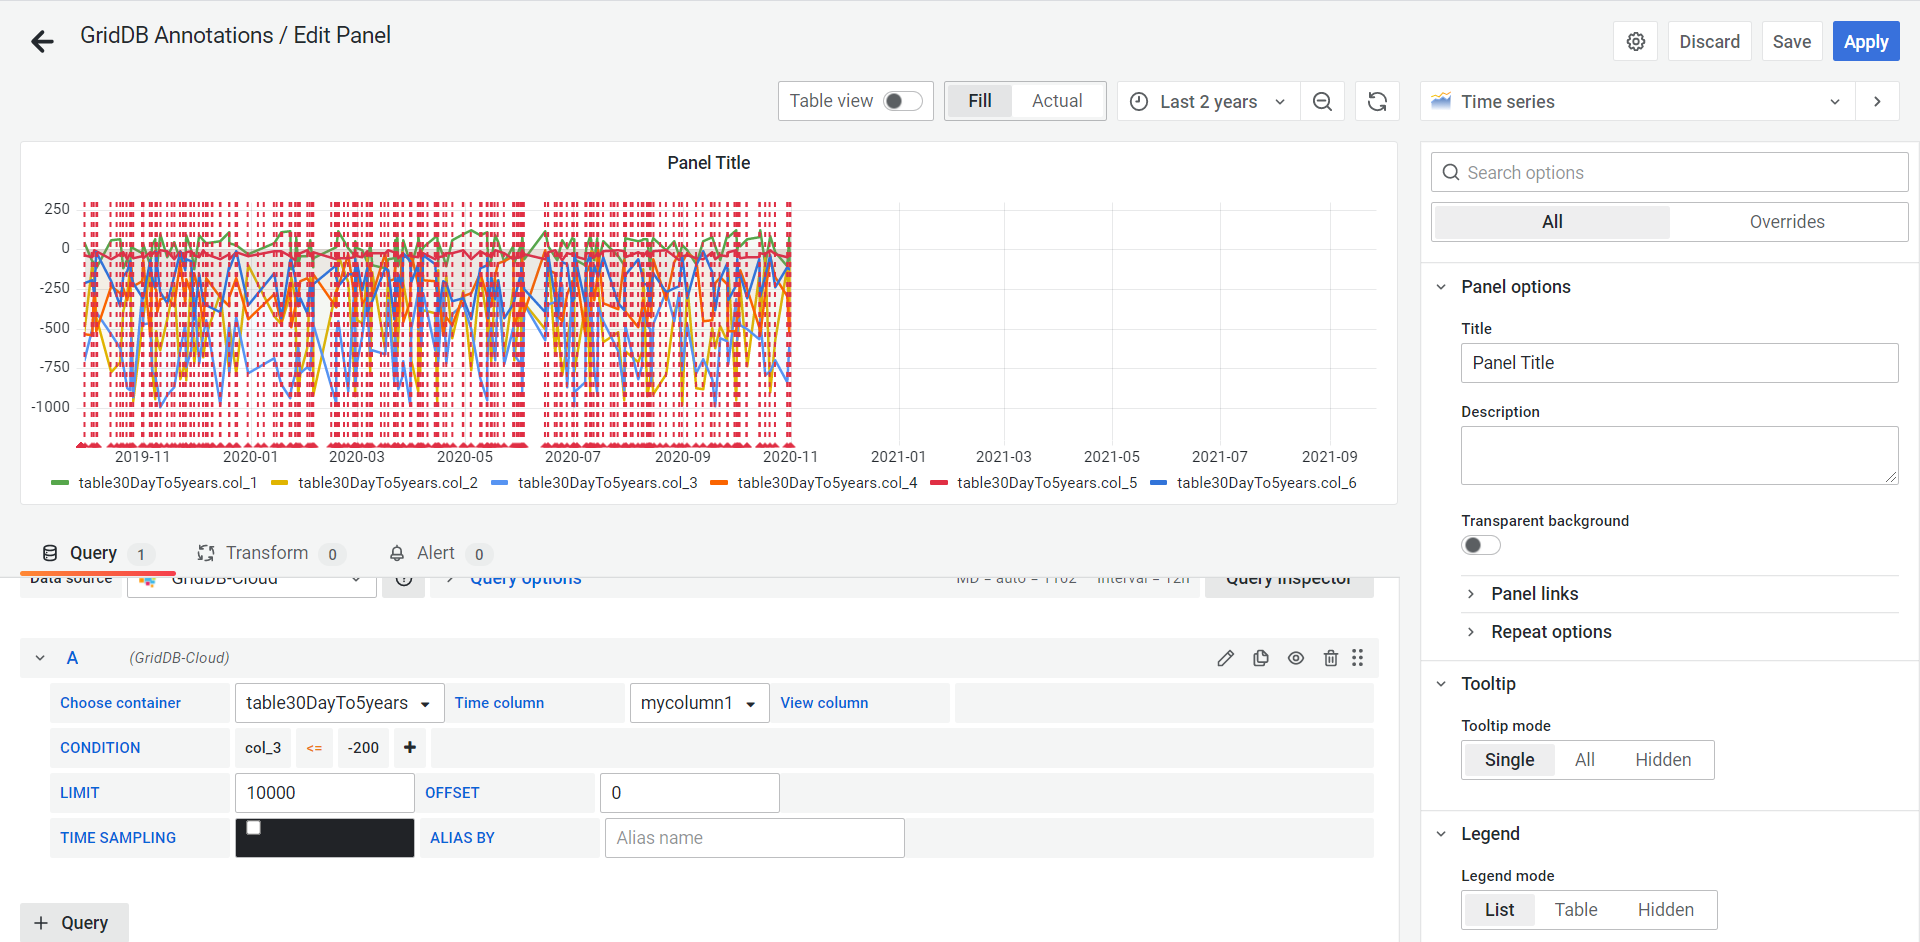Open the Time series visualization dropdown

[1636, 102]
